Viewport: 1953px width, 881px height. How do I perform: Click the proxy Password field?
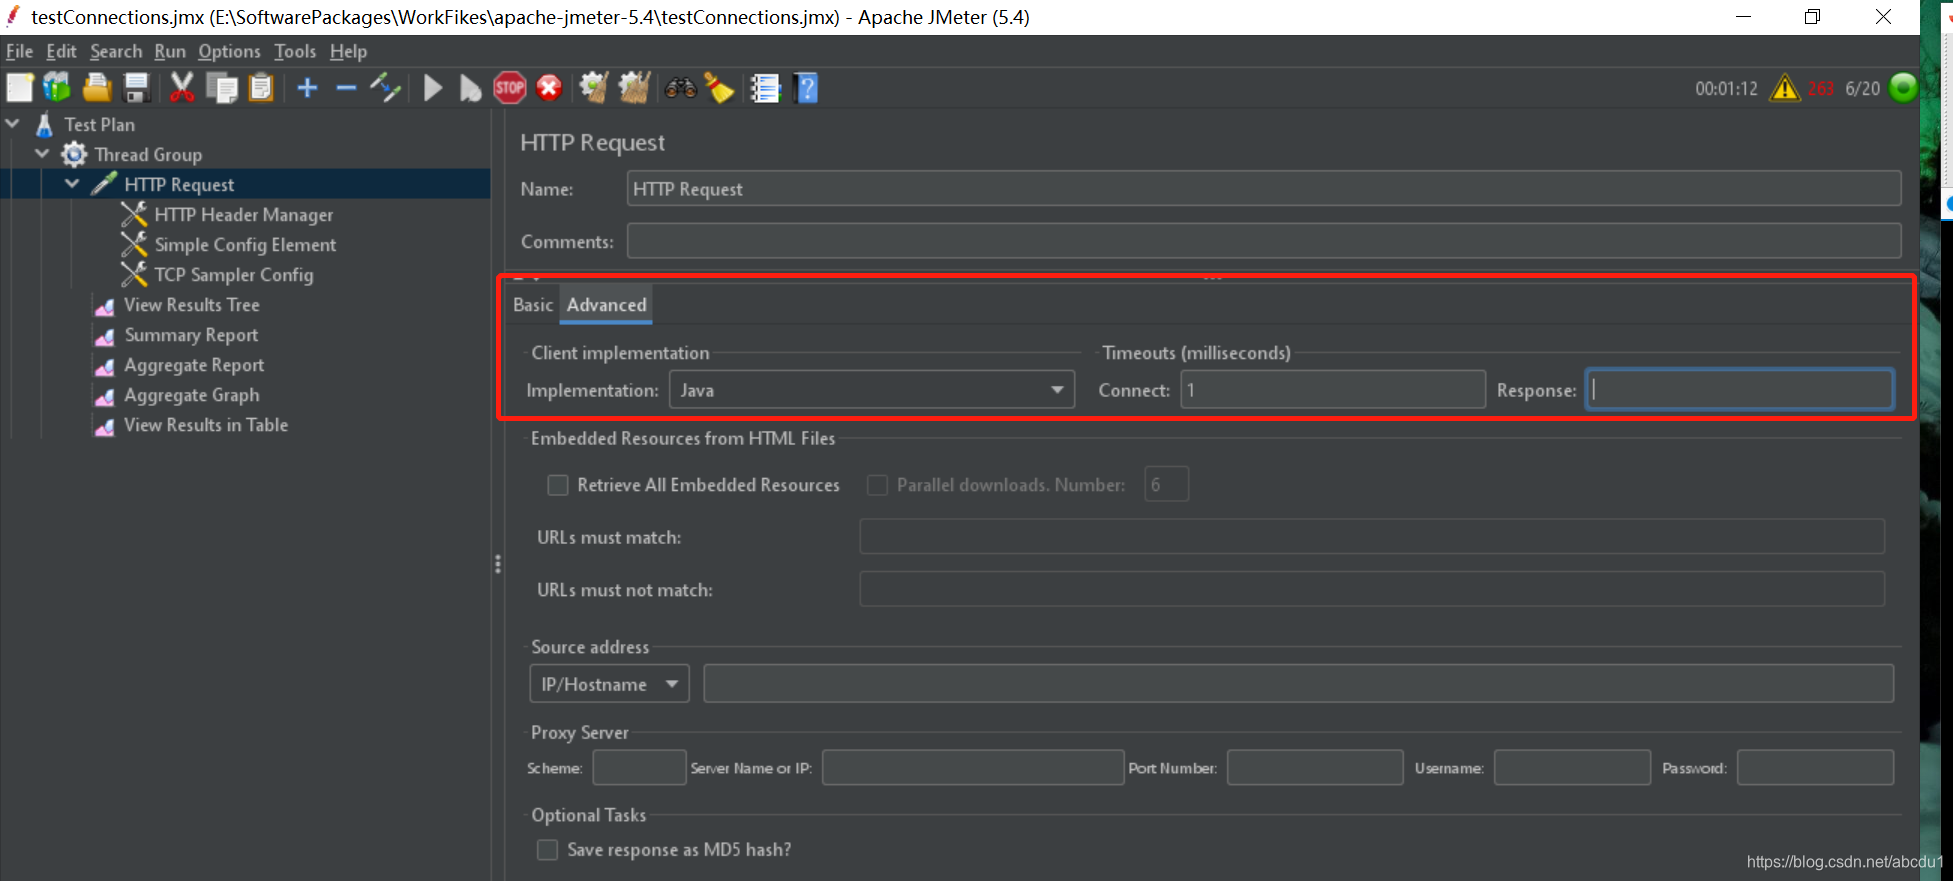pyautogui.click(x=1816, y=768)
